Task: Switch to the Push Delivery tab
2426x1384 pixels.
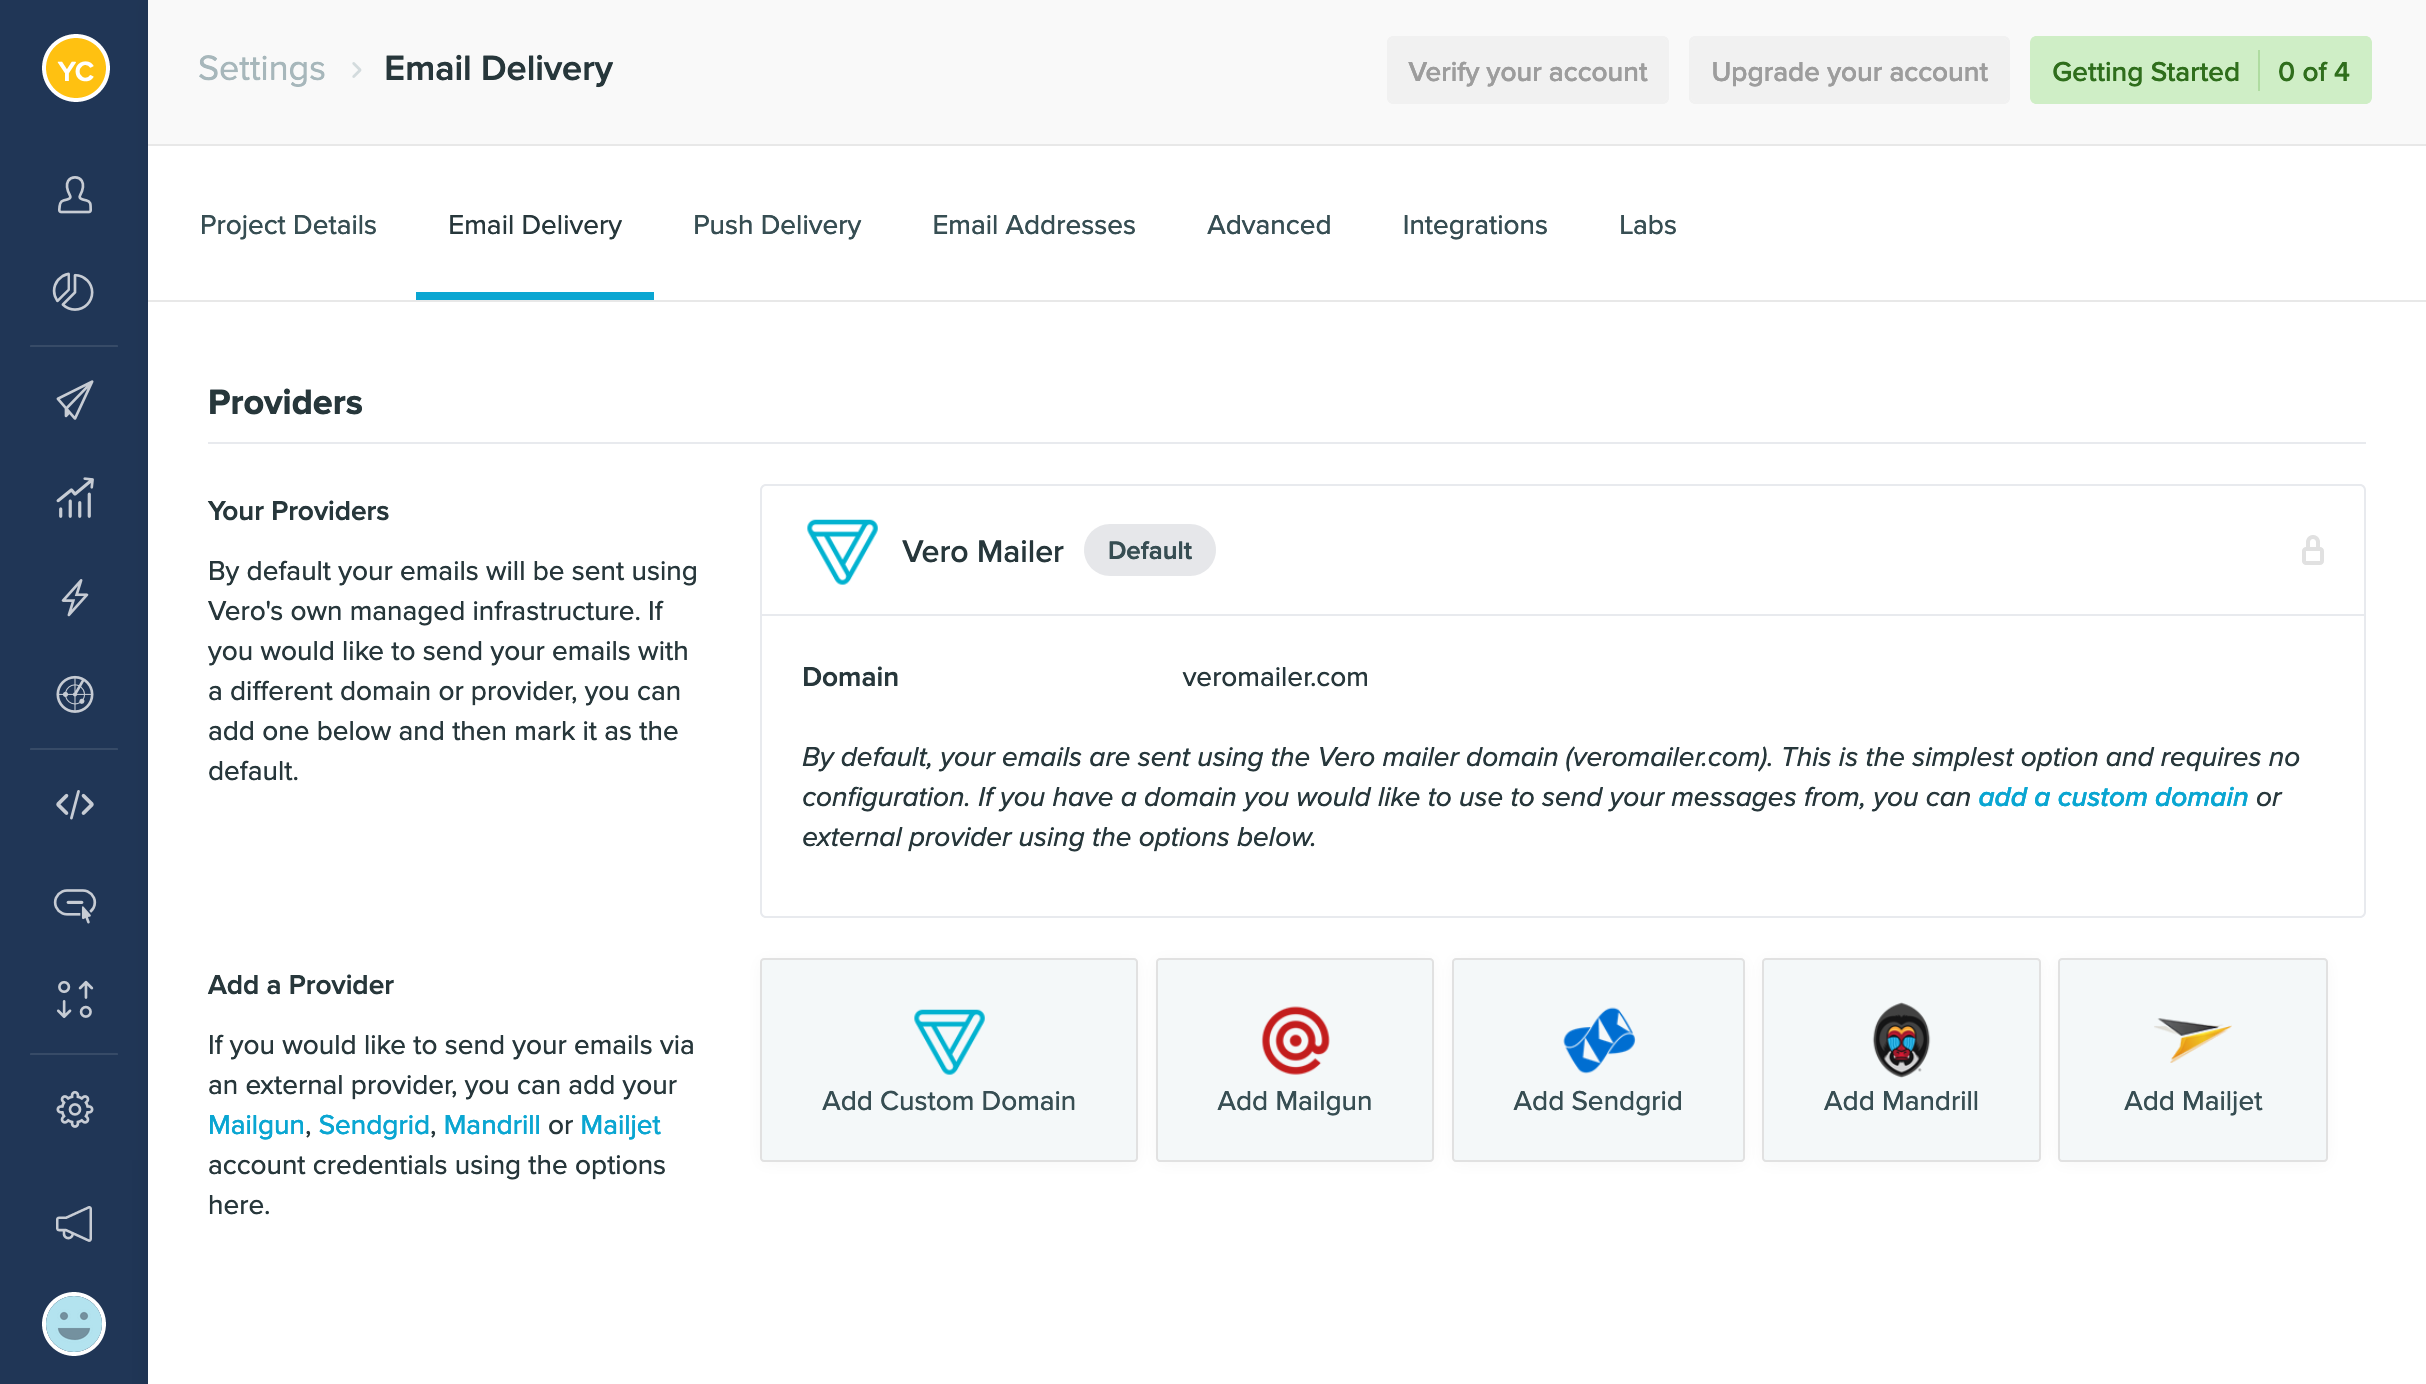Action: [x=776, y=225]
